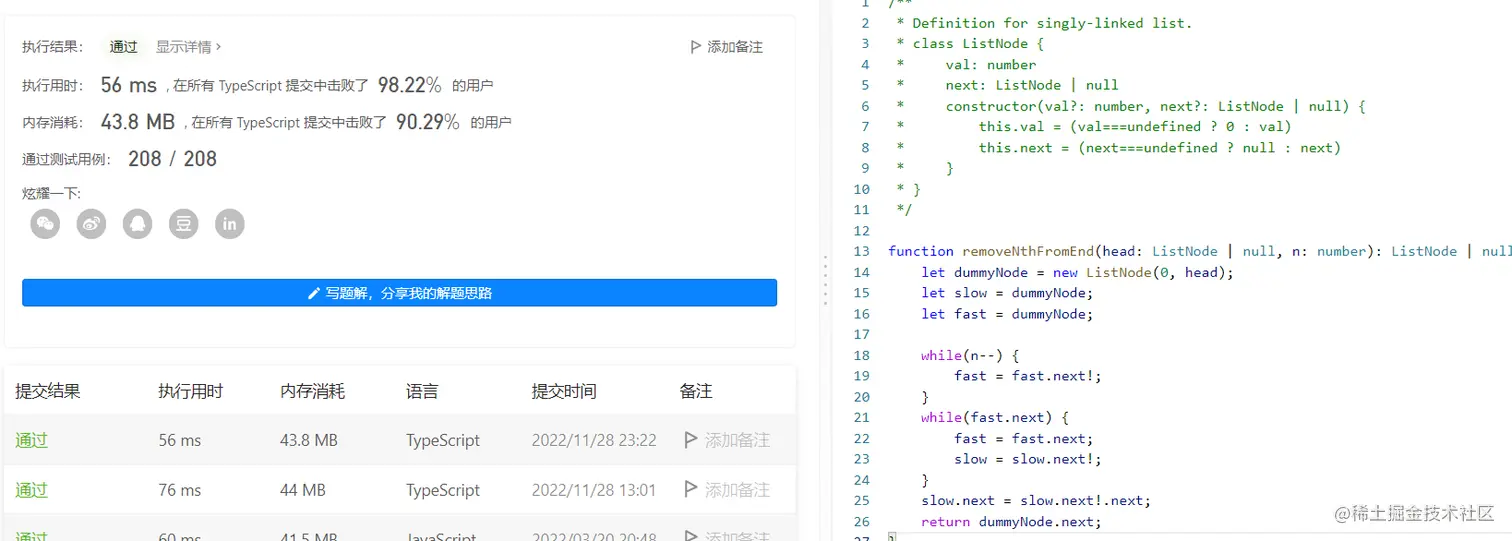Click the 执行用时 column header
This screenshot has width=1512, height=541.
point(190,391)
